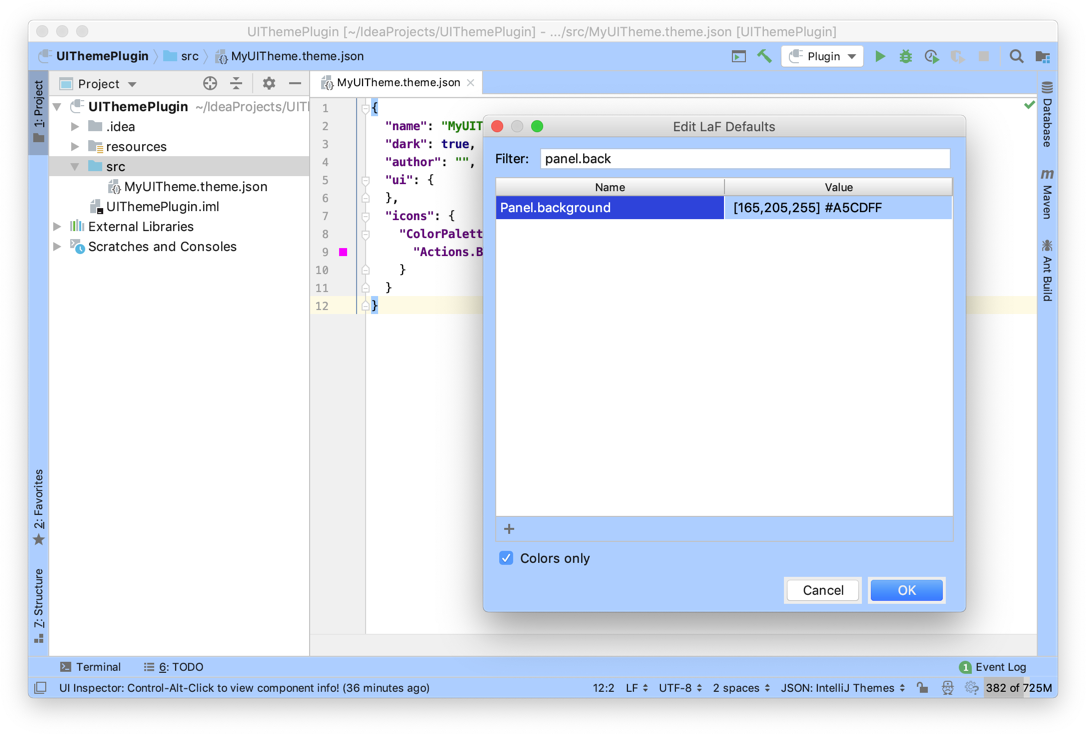Start debugging with the bug icon

coord(906,57)
